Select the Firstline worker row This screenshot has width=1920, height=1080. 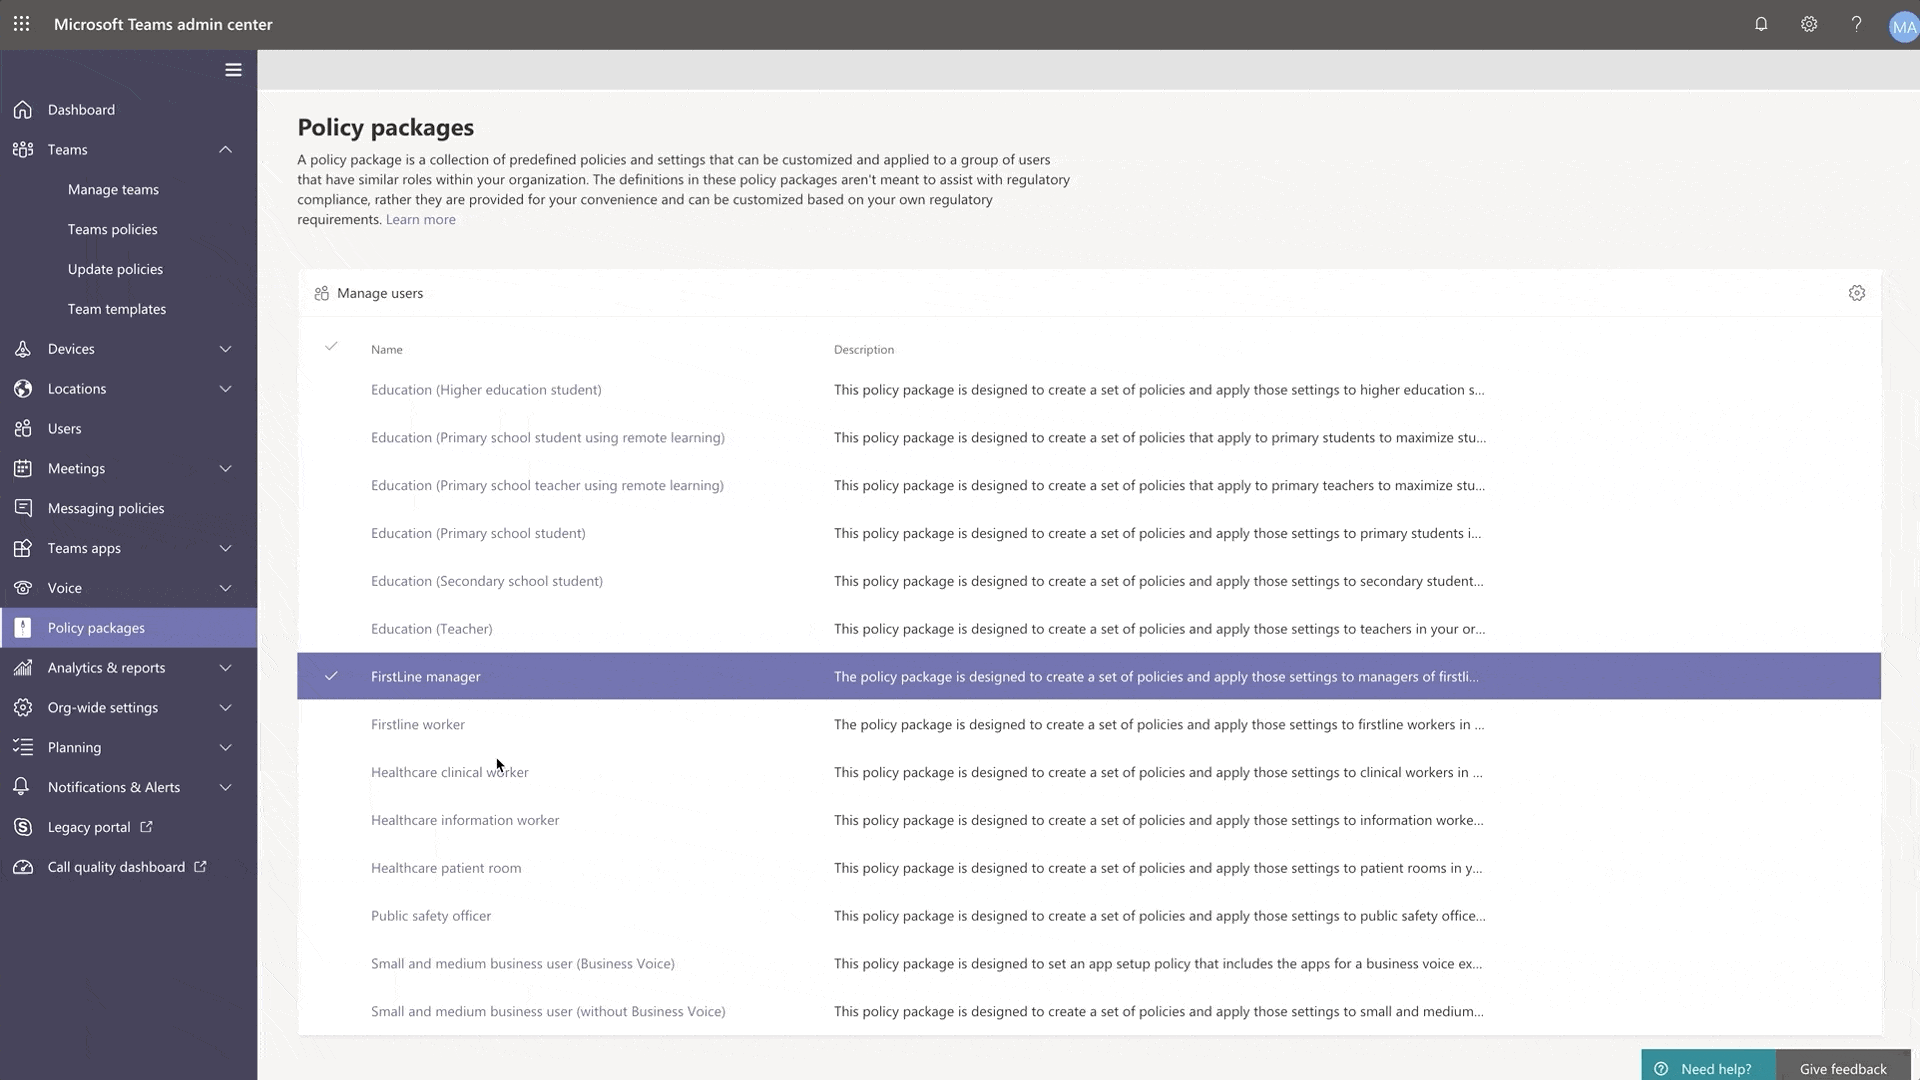point(418,725)
